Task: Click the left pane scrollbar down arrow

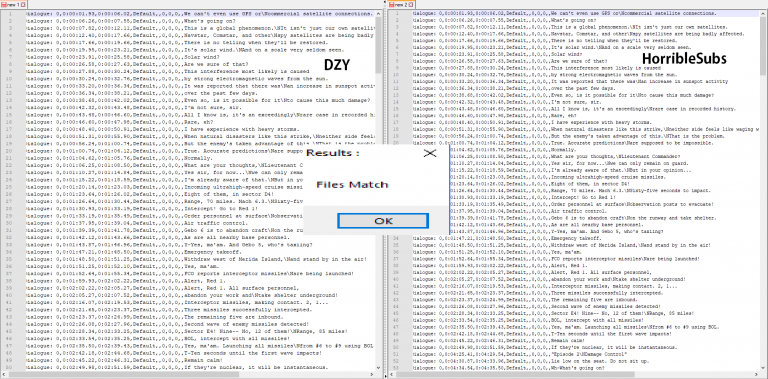Action: coord(379,368)
